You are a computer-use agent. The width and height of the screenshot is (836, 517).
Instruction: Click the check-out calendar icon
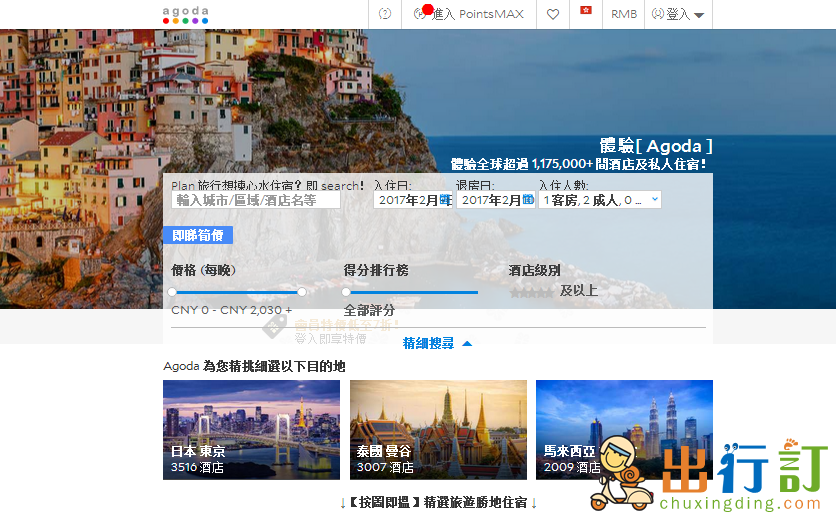point(528,199)
